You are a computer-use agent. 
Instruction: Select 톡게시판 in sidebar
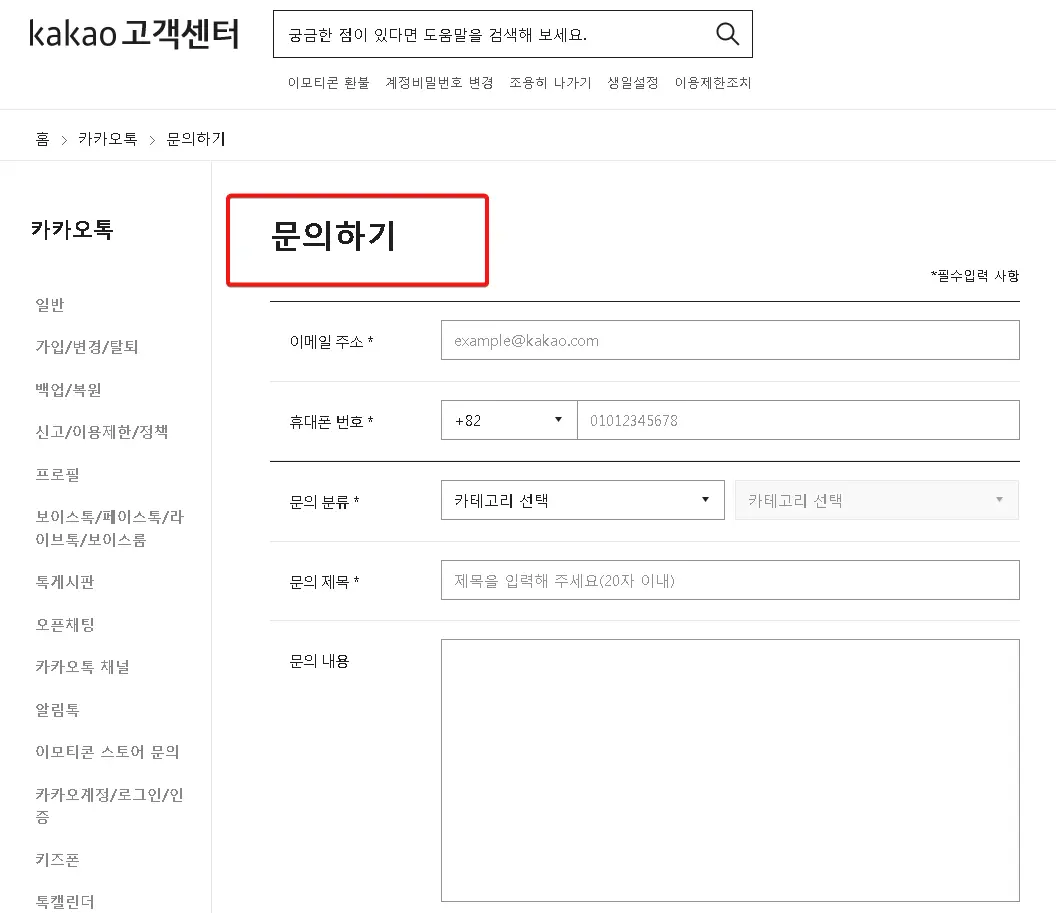pyautogui.click(x=65, y=582)
